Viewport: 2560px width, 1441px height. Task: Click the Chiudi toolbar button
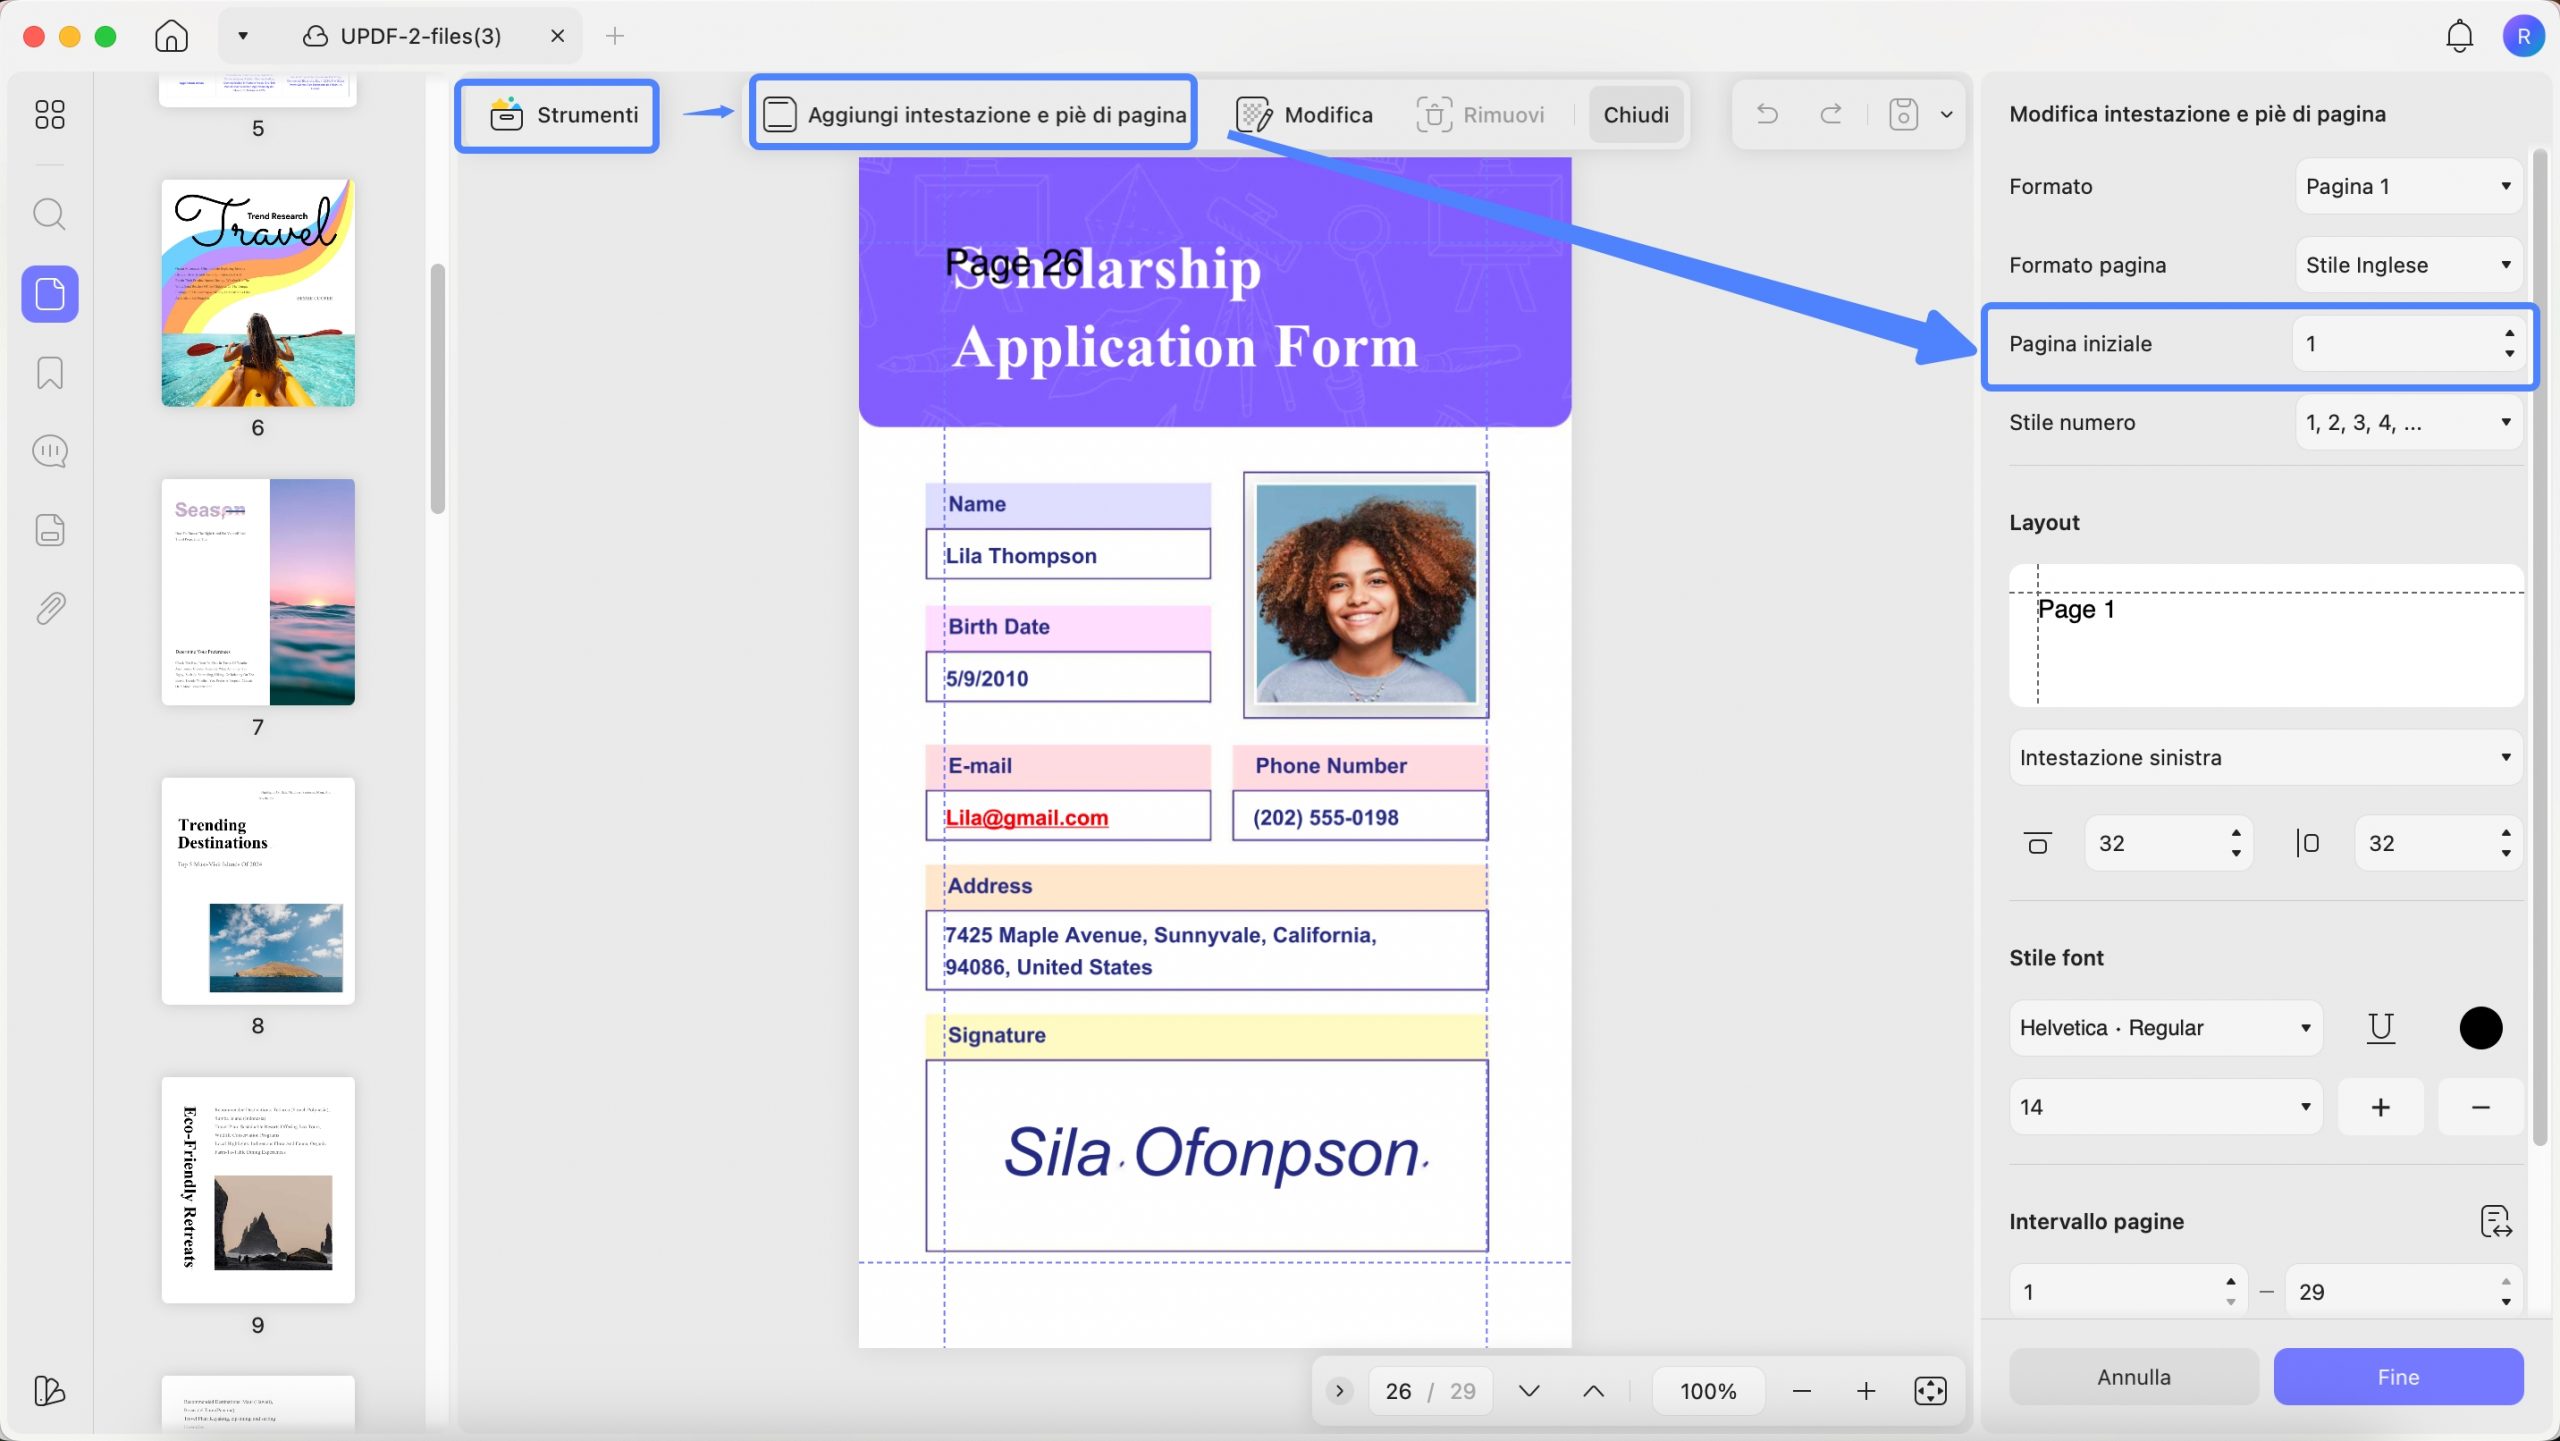(1636, 115)
